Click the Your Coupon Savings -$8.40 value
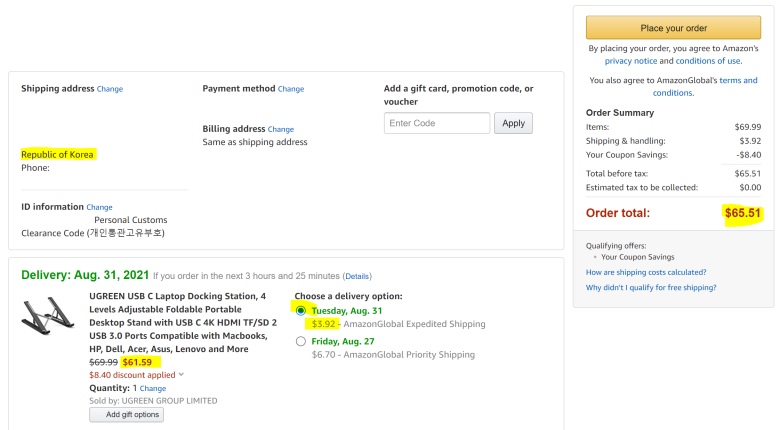780x430 pixels. click(x=748, y=155)
